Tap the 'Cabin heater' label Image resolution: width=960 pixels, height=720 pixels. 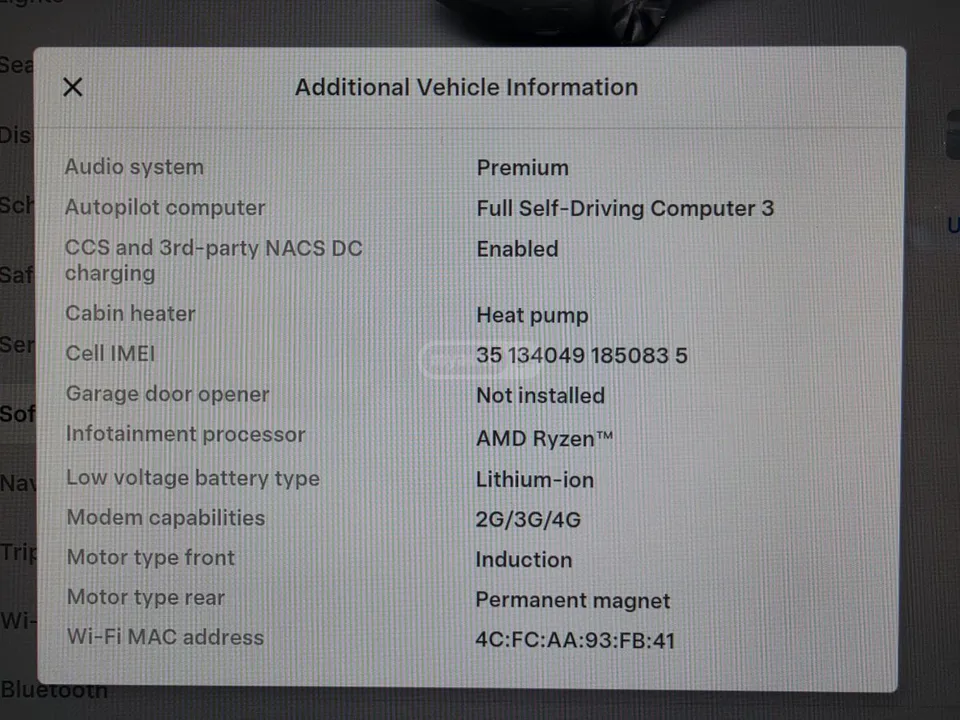pos(130,313)
